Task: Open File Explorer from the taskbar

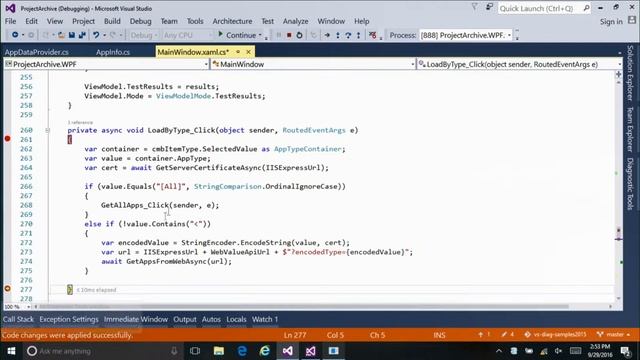Action: pyautogui.click(x=218, y=351)
